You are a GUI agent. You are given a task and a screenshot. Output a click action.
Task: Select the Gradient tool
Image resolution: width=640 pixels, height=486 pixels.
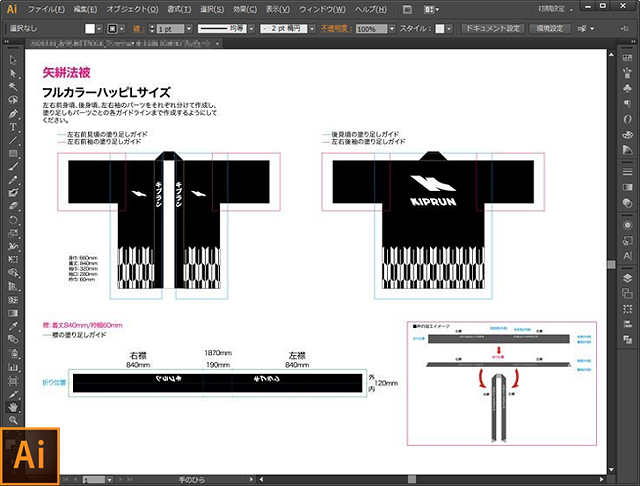coord(13,313)
